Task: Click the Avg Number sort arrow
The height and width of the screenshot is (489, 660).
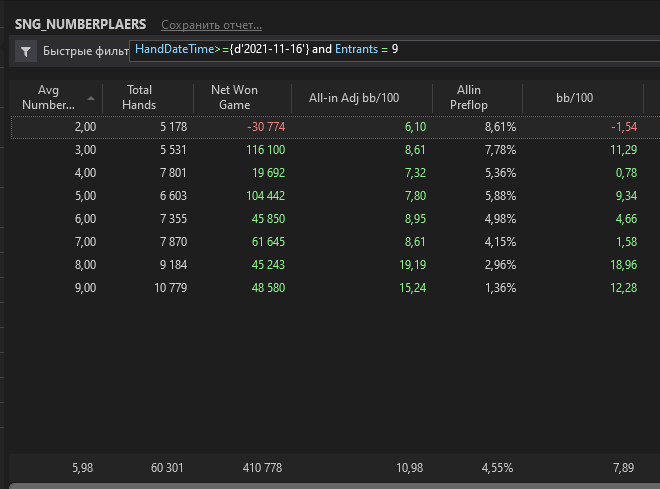Action: pyautogui.click(x=90, y=98)
